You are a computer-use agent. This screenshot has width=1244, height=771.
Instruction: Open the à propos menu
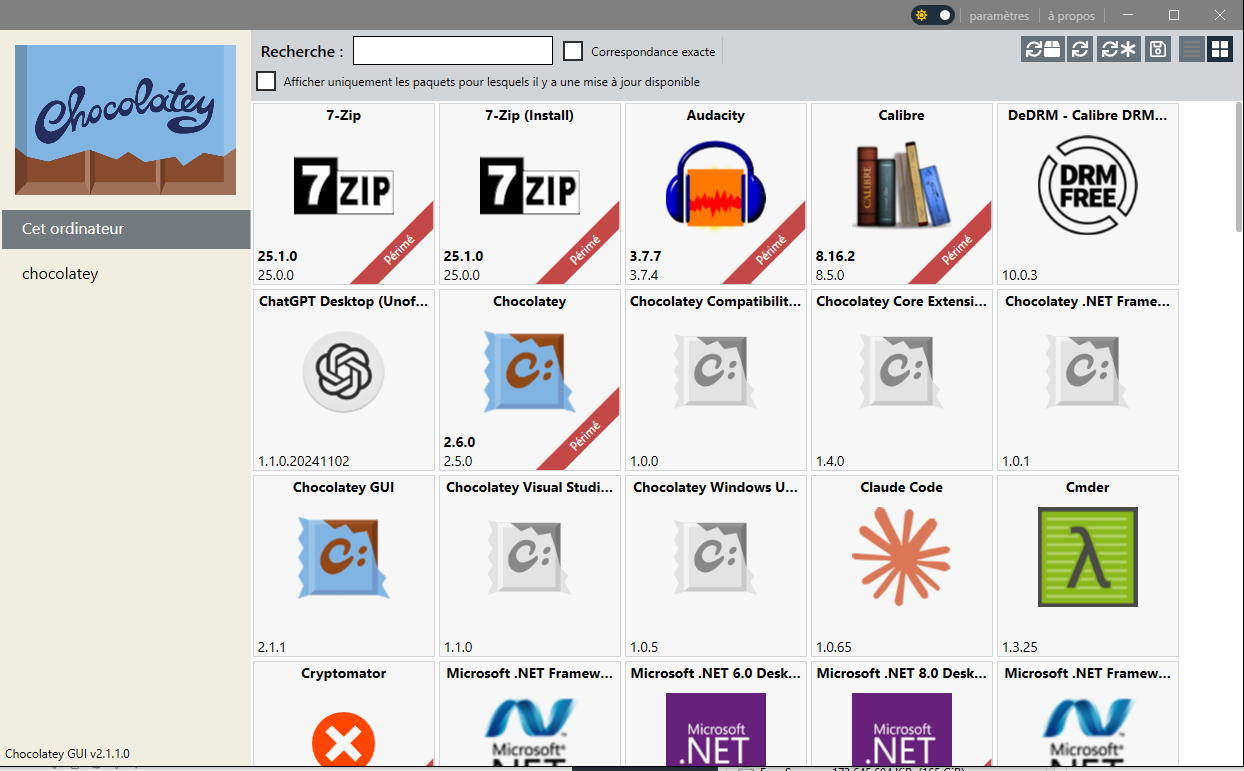coord(1071,15)
